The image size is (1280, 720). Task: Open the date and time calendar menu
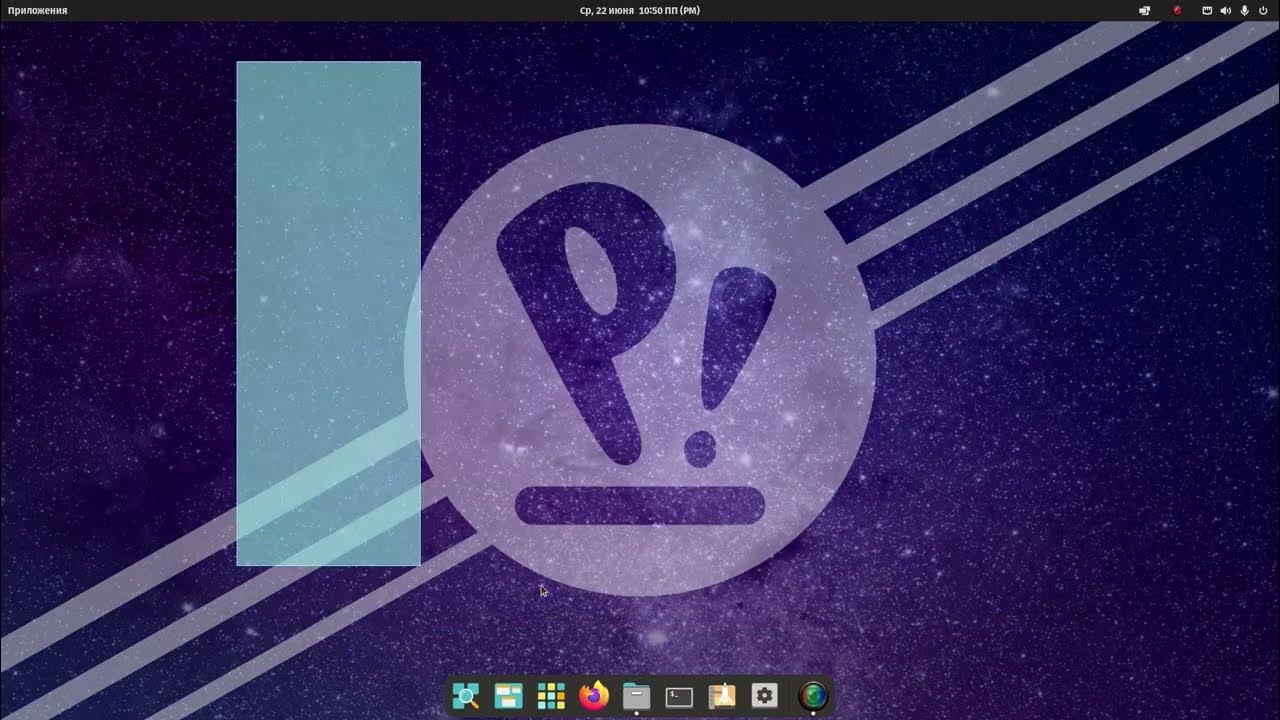(640, 10)
